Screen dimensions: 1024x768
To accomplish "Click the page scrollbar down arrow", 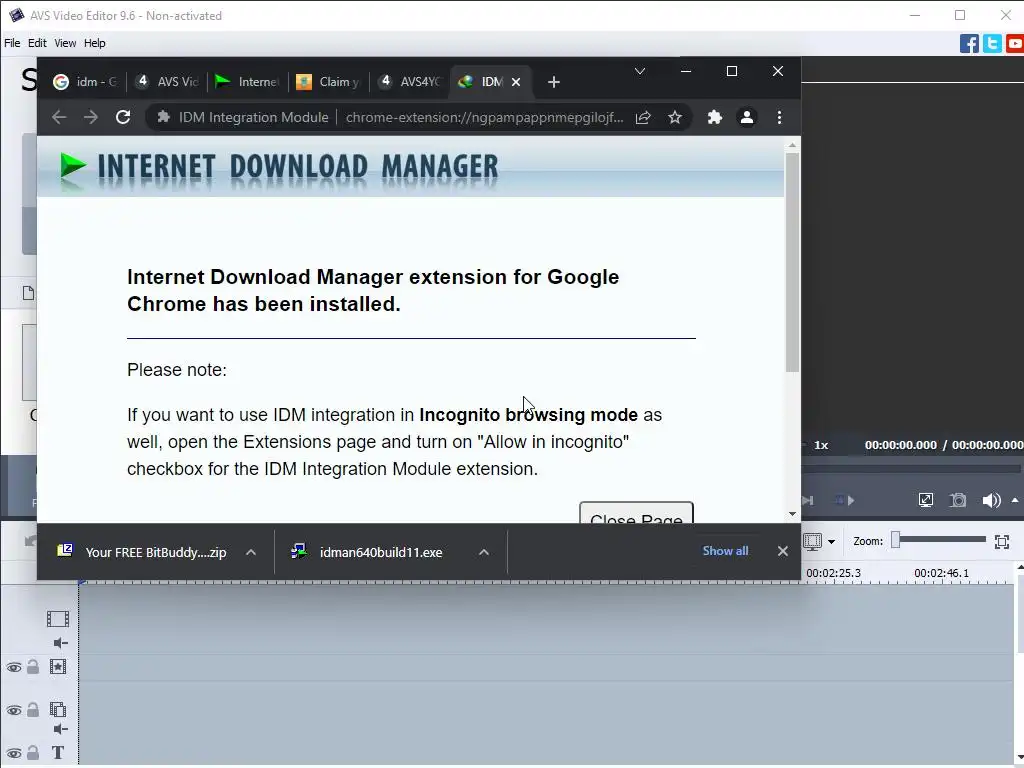I will (x=792, y=515).
